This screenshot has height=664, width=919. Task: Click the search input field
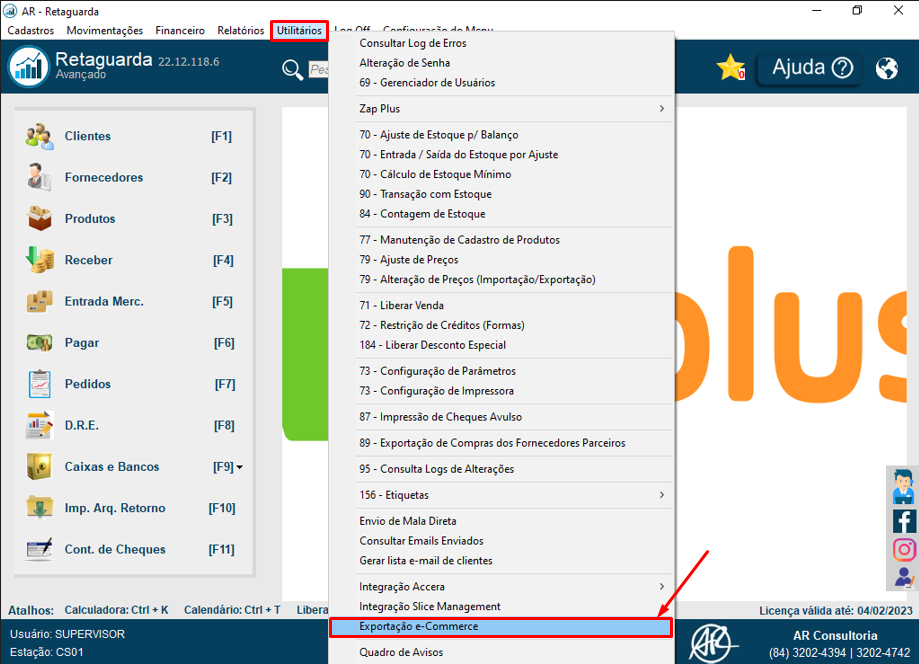[x=318, y=70]
